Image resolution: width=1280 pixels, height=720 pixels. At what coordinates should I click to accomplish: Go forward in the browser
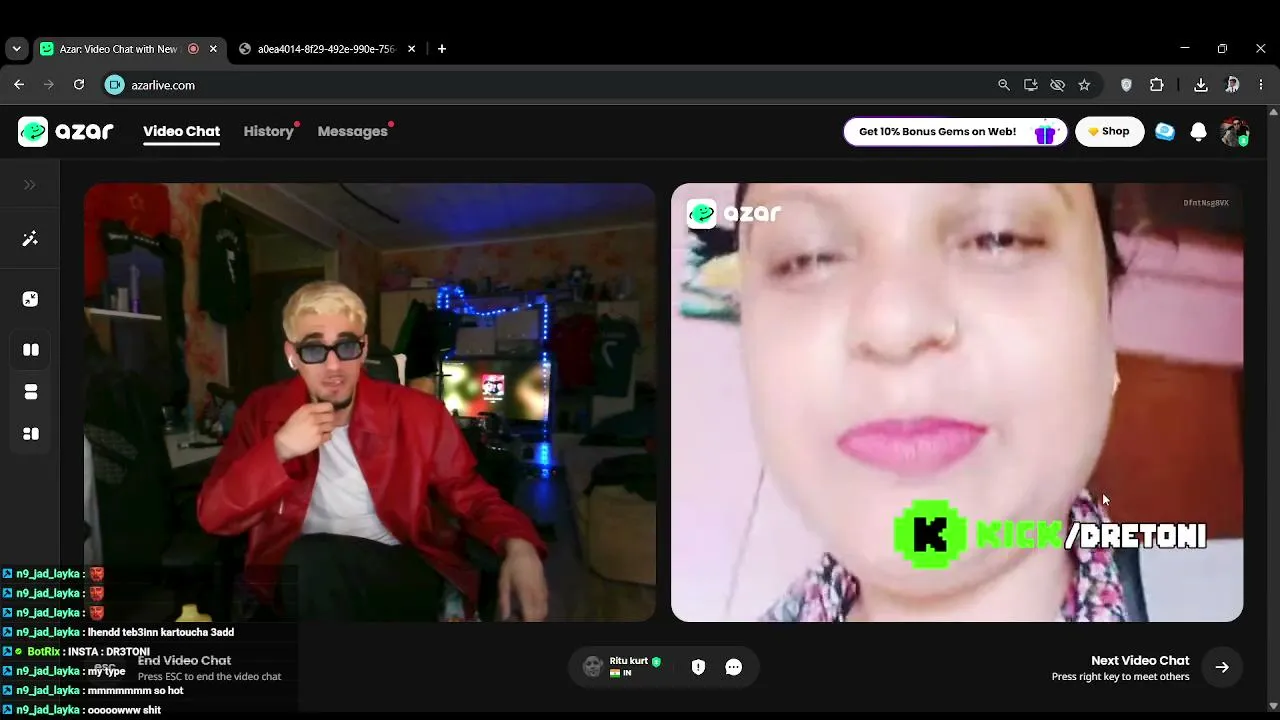[x=49, y=85]
